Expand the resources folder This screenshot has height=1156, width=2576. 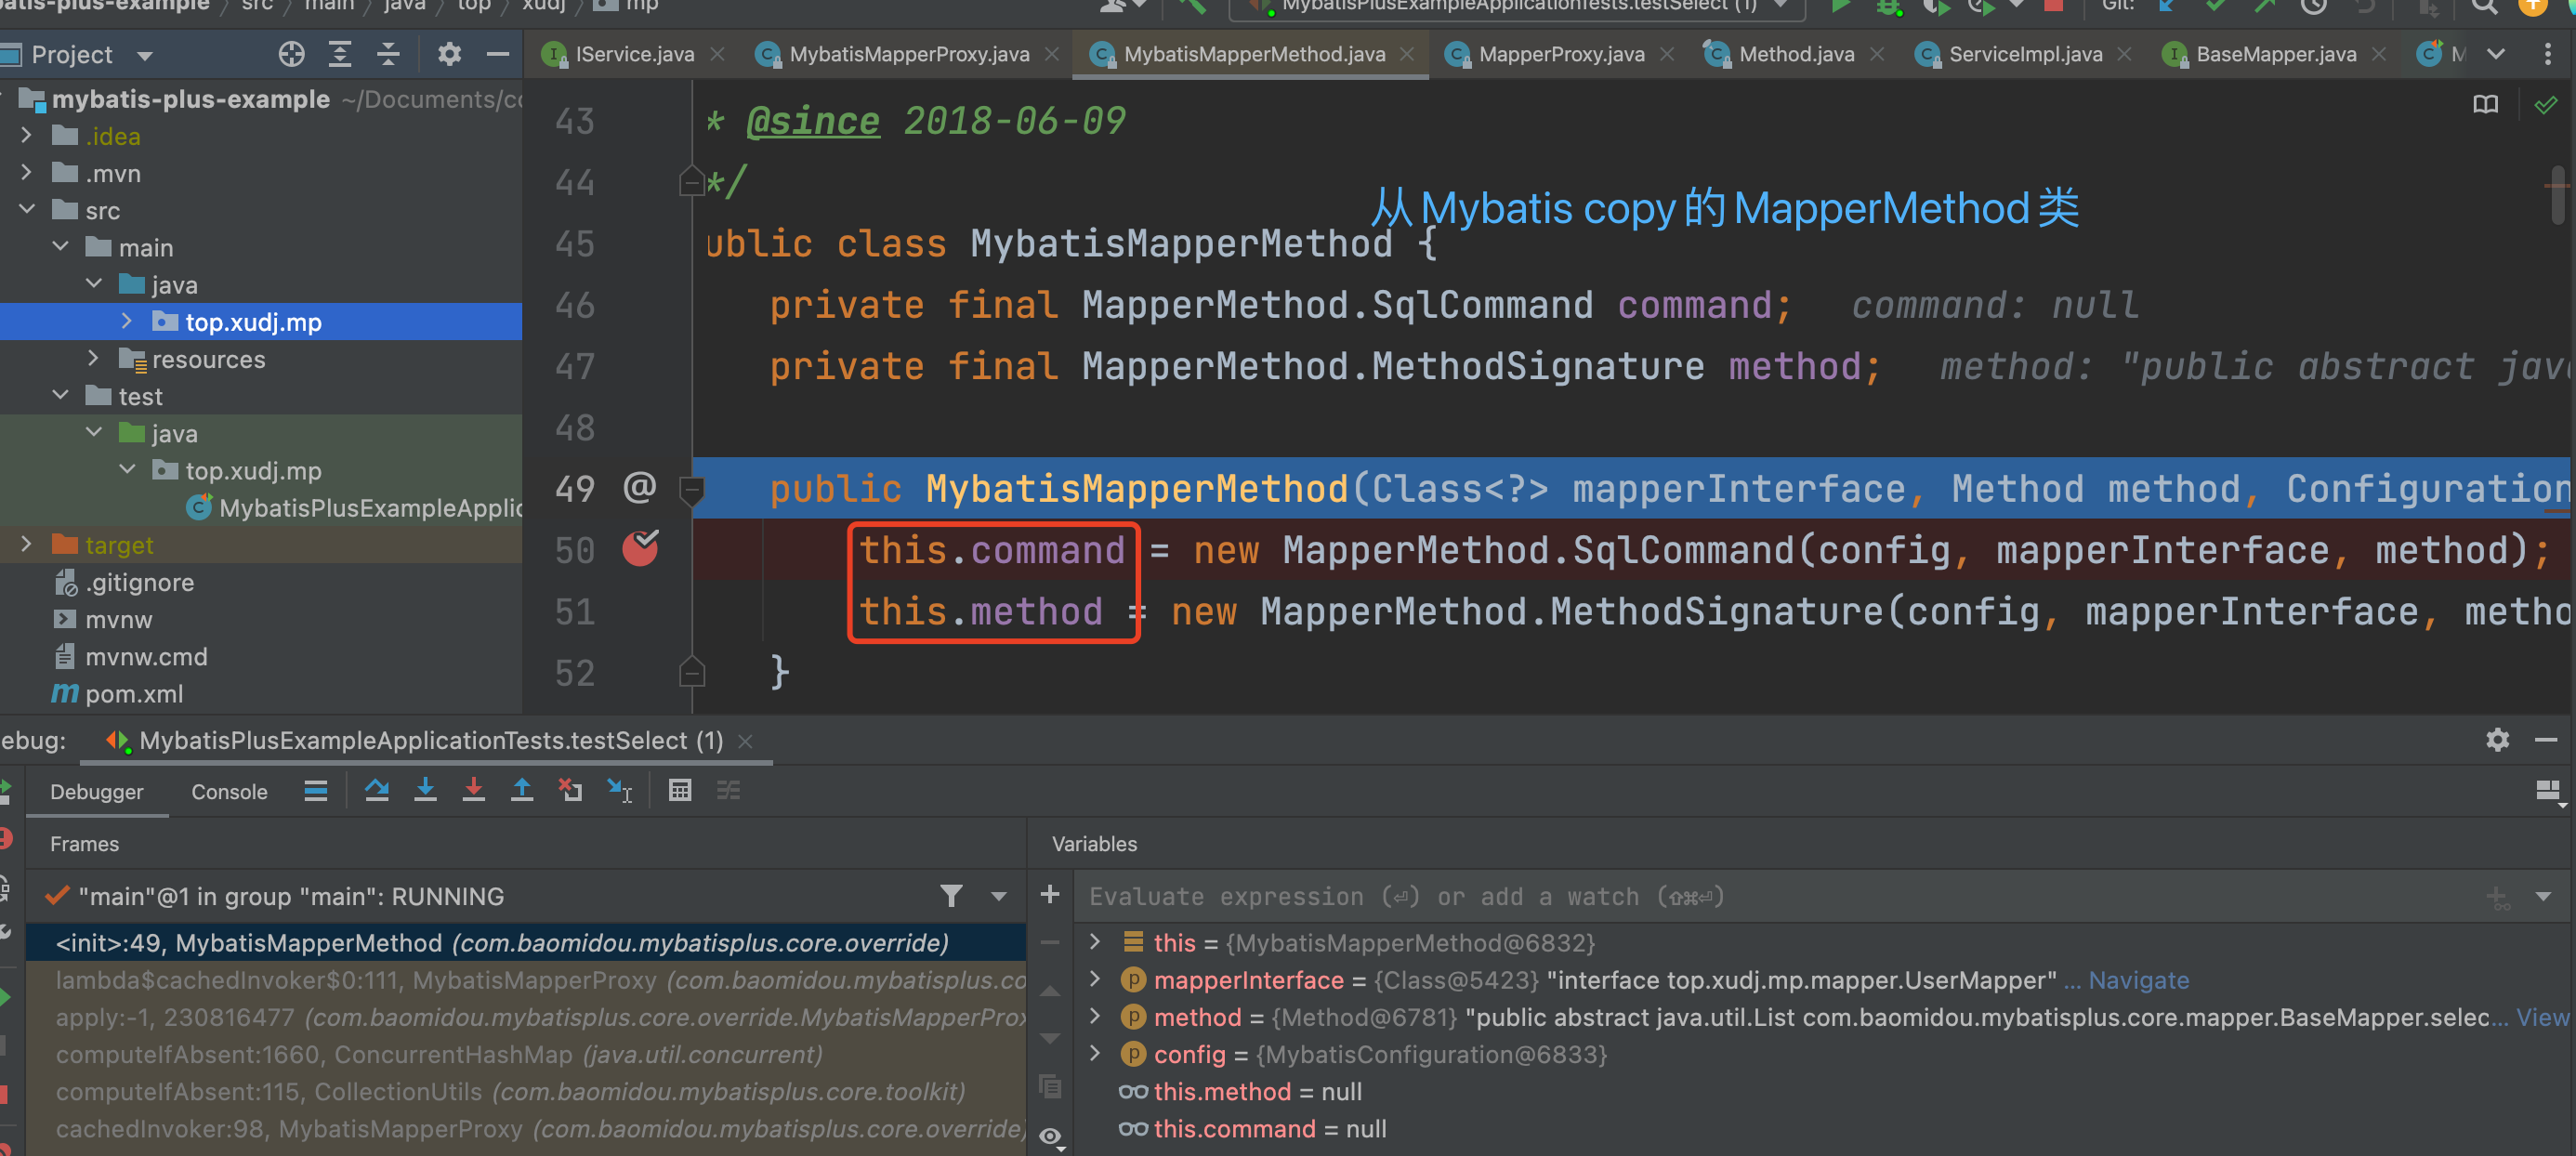[93, 358]
